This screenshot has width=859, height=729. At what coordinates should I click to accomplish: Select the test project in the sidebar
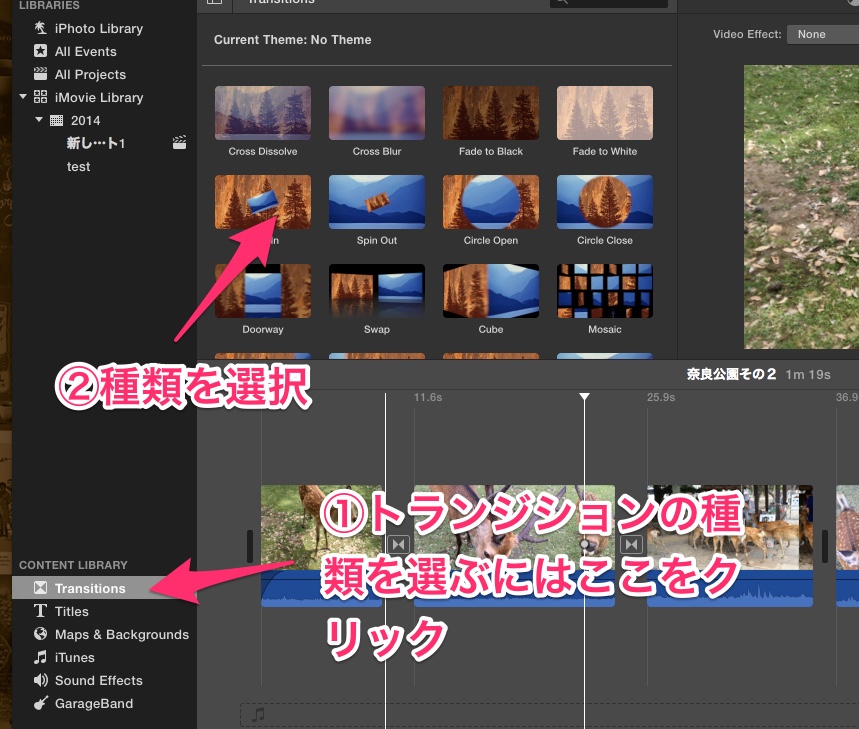[x=78, y=166]
